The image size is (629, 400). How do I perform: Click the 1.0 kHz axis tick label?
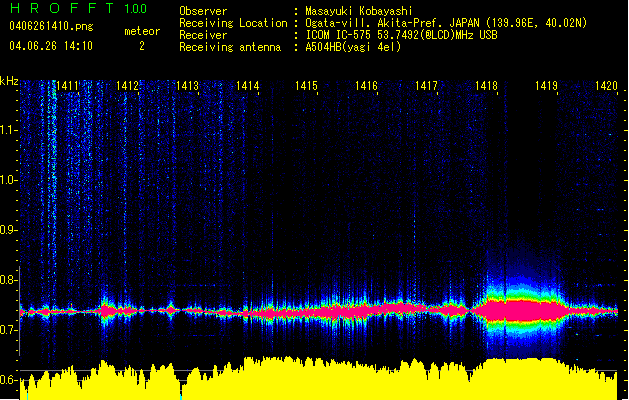point(8,180)
